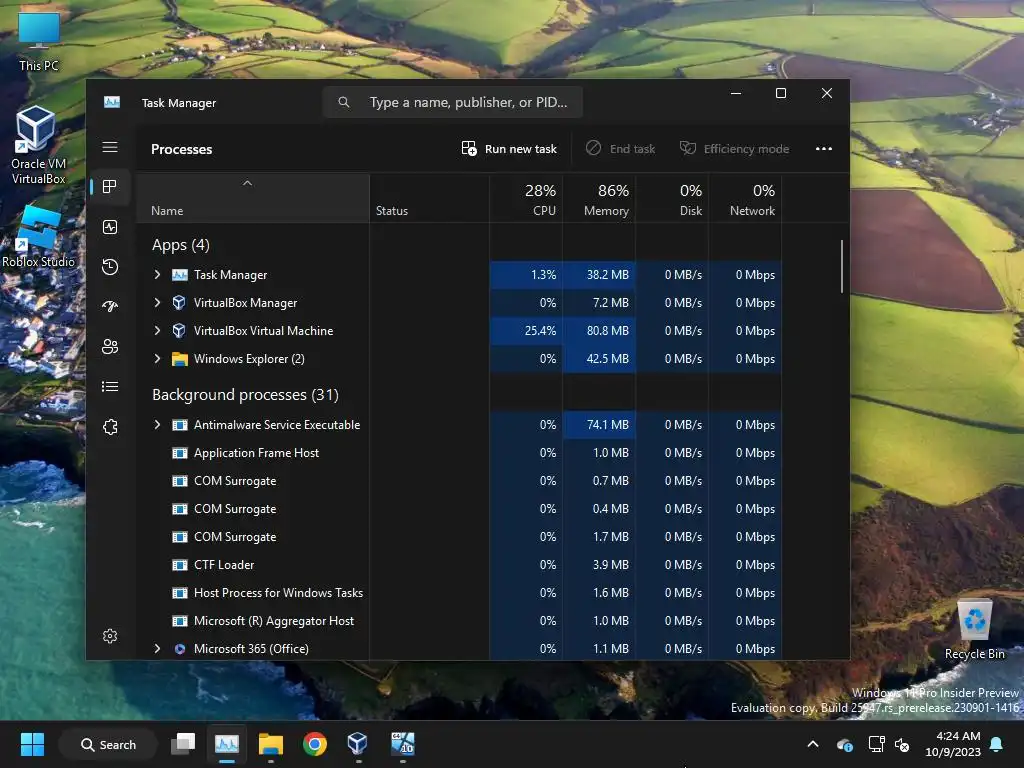Viewport: 1024px width, 768px height.
Task: Sort by the Network column header
Action: [x=746, y=199]
